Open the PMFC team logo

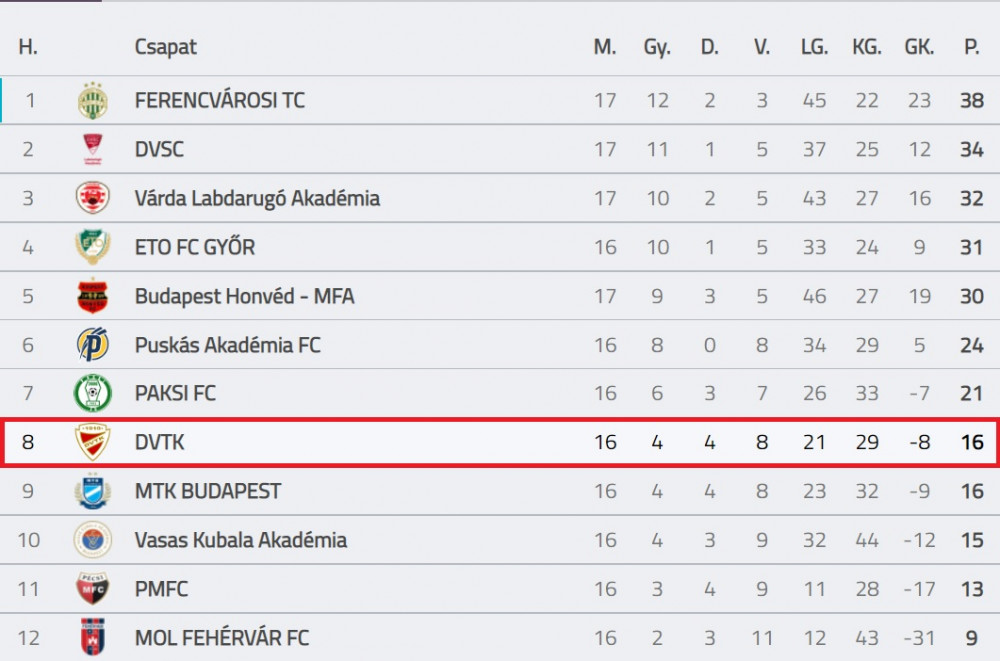click(x=92, y=589)
